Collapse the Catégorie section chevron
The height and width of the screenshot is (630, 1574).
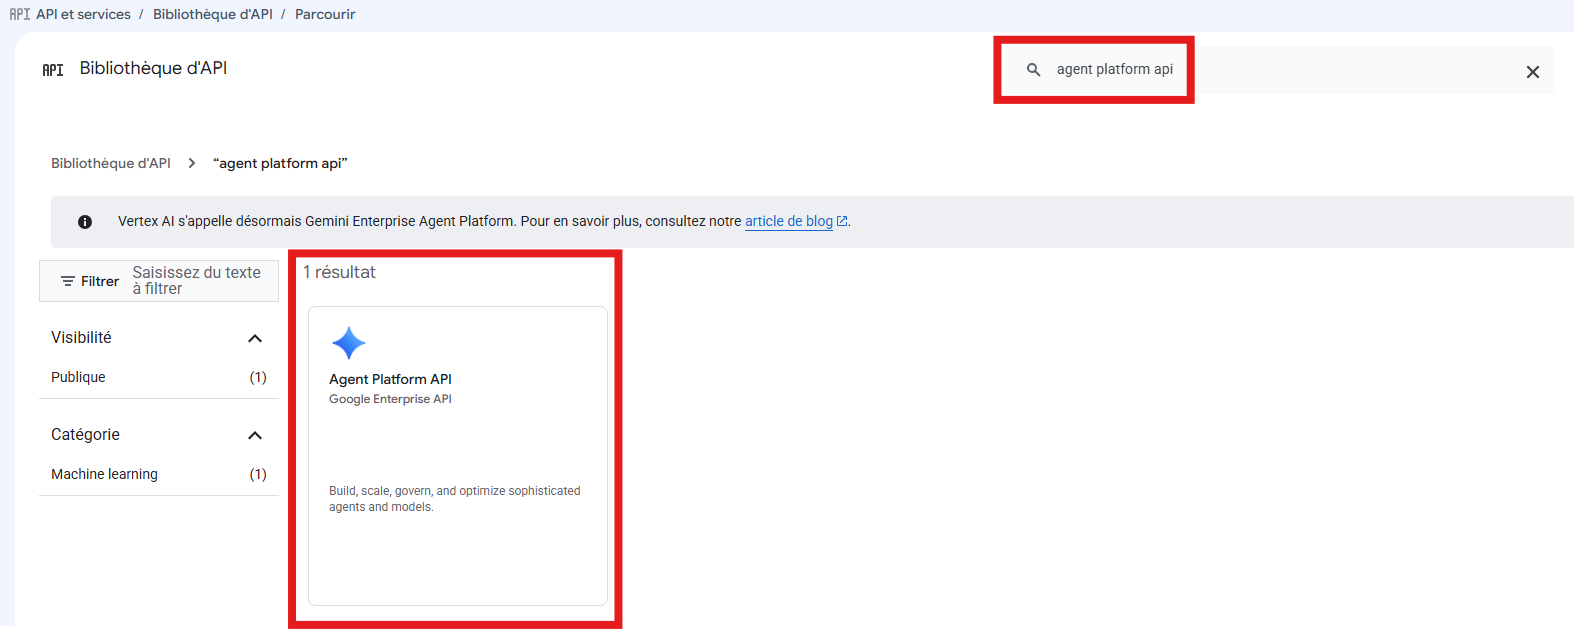point(255,435)
